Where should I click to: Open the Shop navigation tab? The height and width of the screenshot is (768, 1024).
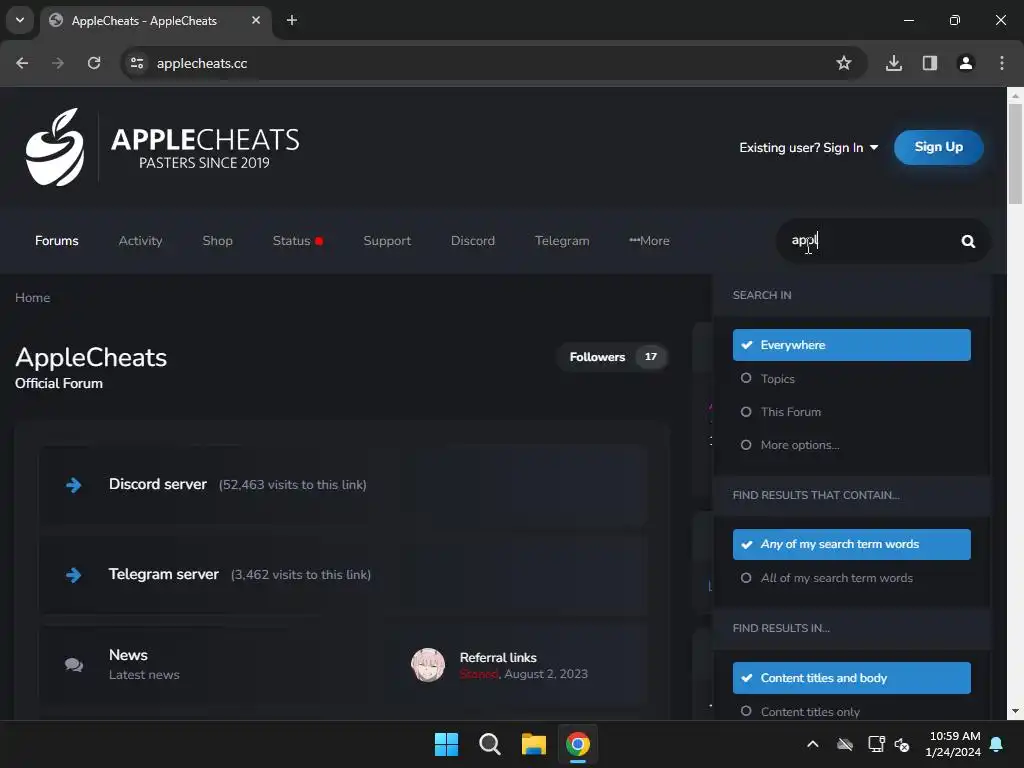click(x=217, y=241)
